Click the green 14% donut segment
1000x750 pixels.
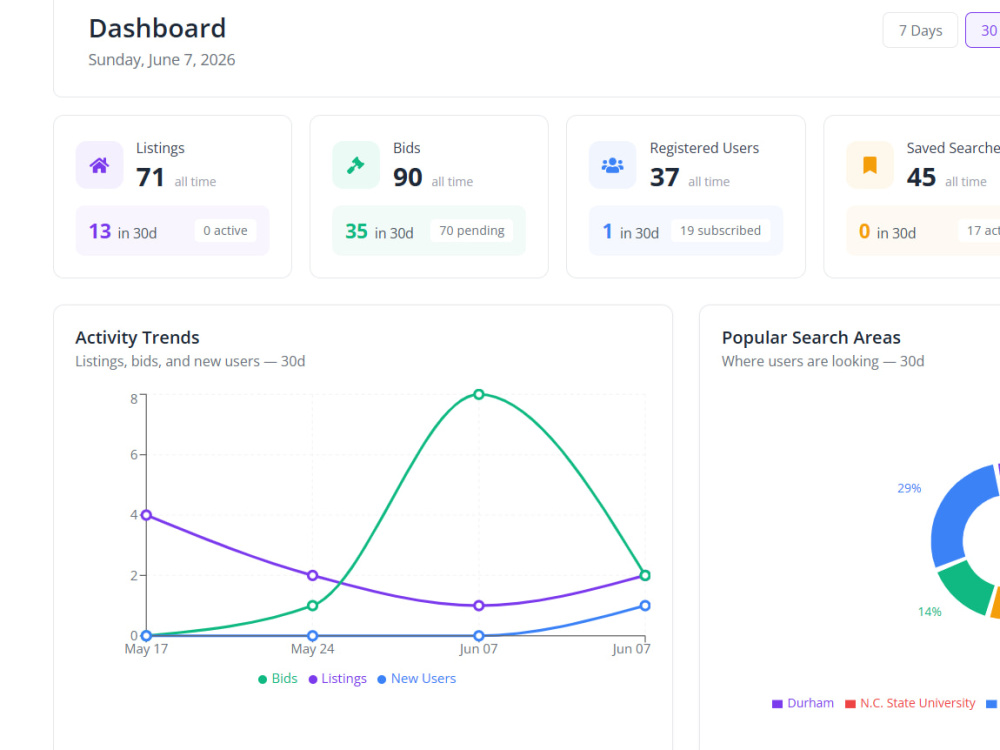point(969,587)
